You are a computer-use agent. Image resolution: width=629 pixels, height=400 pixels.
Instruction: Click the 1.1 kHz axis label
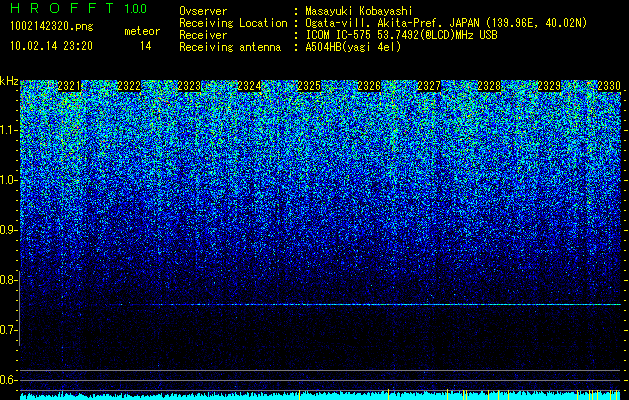click(7, 130)
